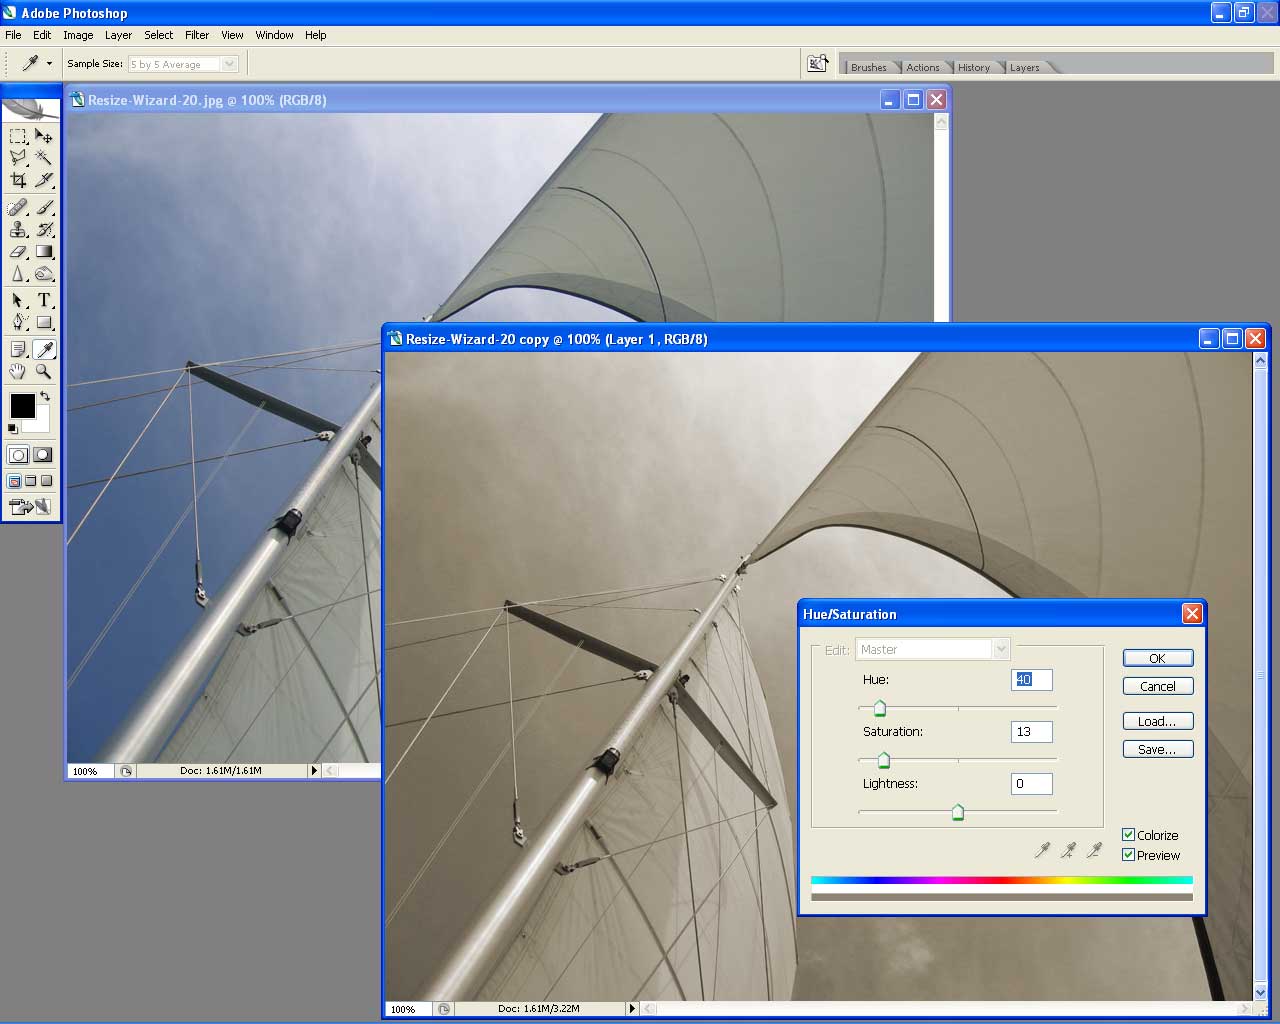Click OK in Hue/Saturation dialog
The width and height of the screenshot is (1280, 1024).
1158,658
